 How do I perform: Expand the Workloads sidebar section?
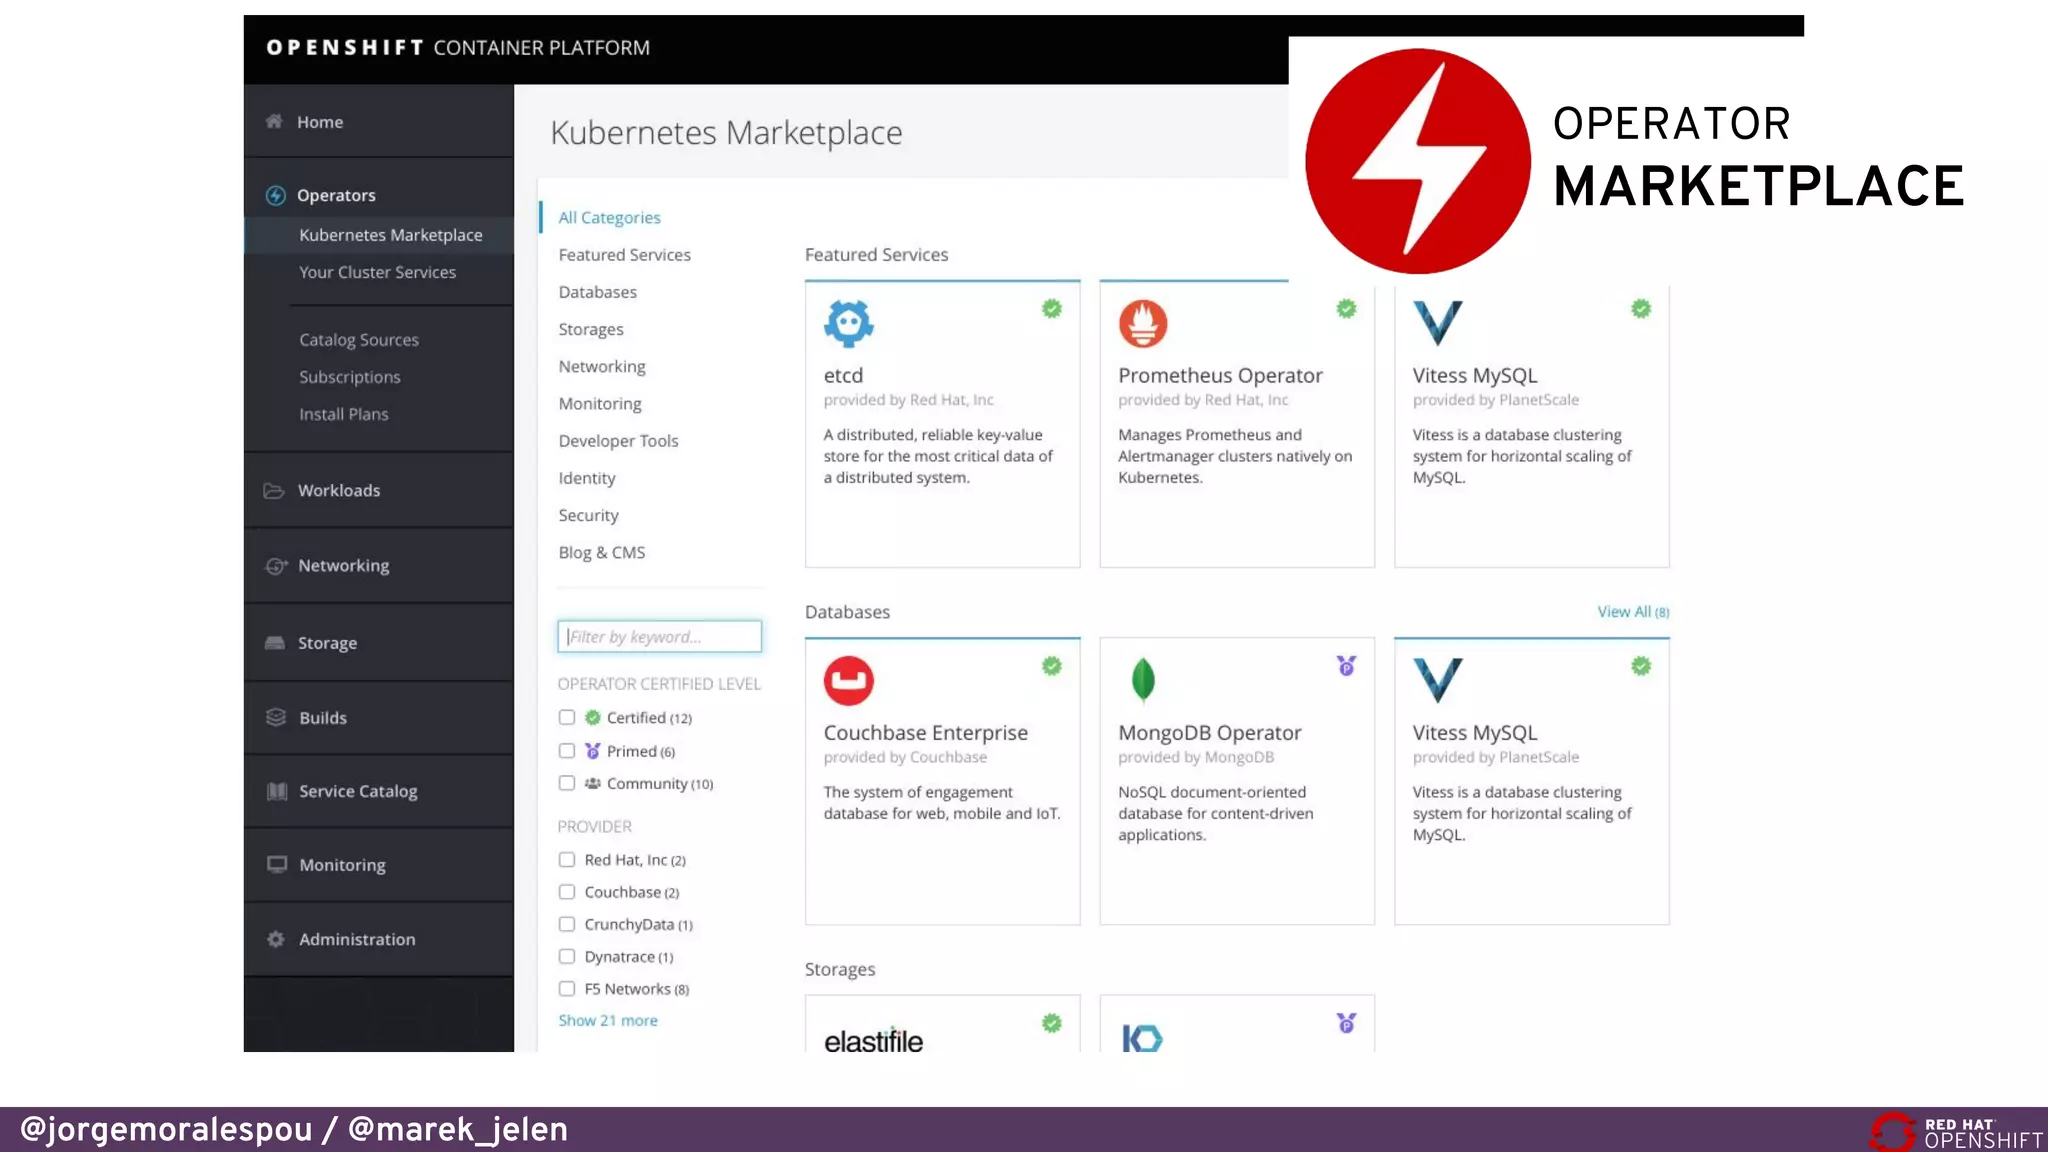coord(379,490)
